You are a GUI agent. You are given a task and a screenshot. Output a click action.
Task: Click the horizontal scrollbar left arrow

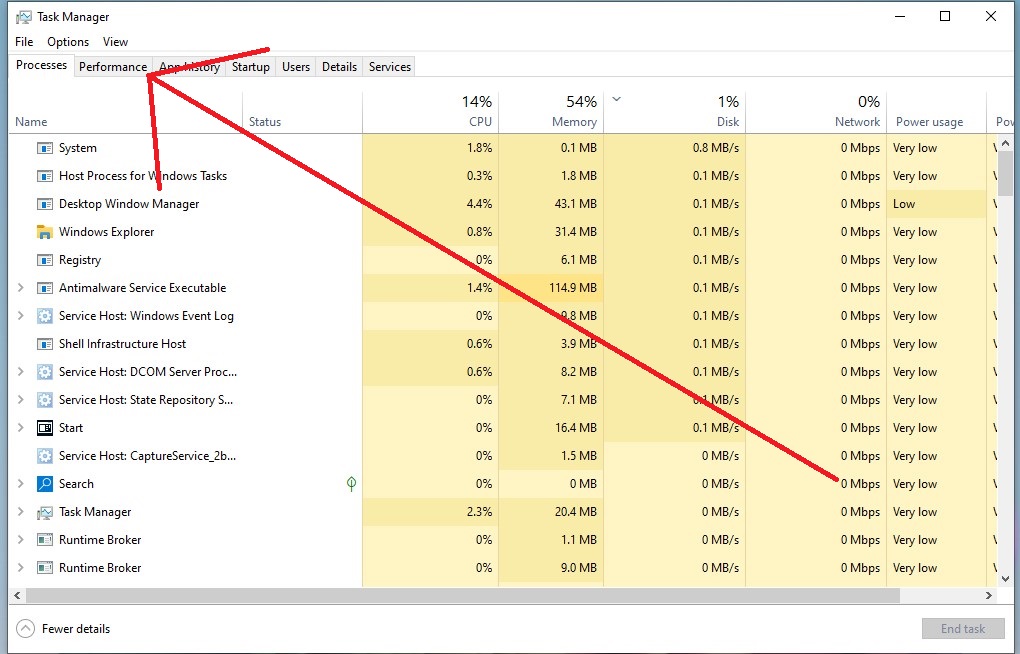17,595
